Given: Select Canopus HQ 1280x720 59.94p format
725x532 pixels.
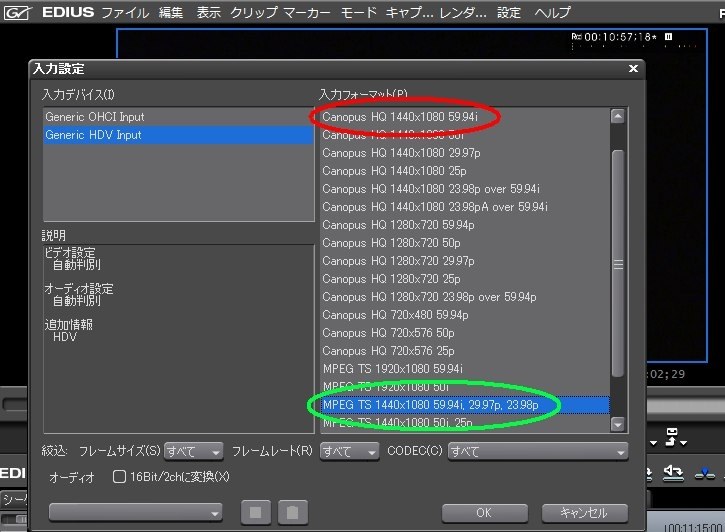Looking at the screenshot, I should click(465, 225).
